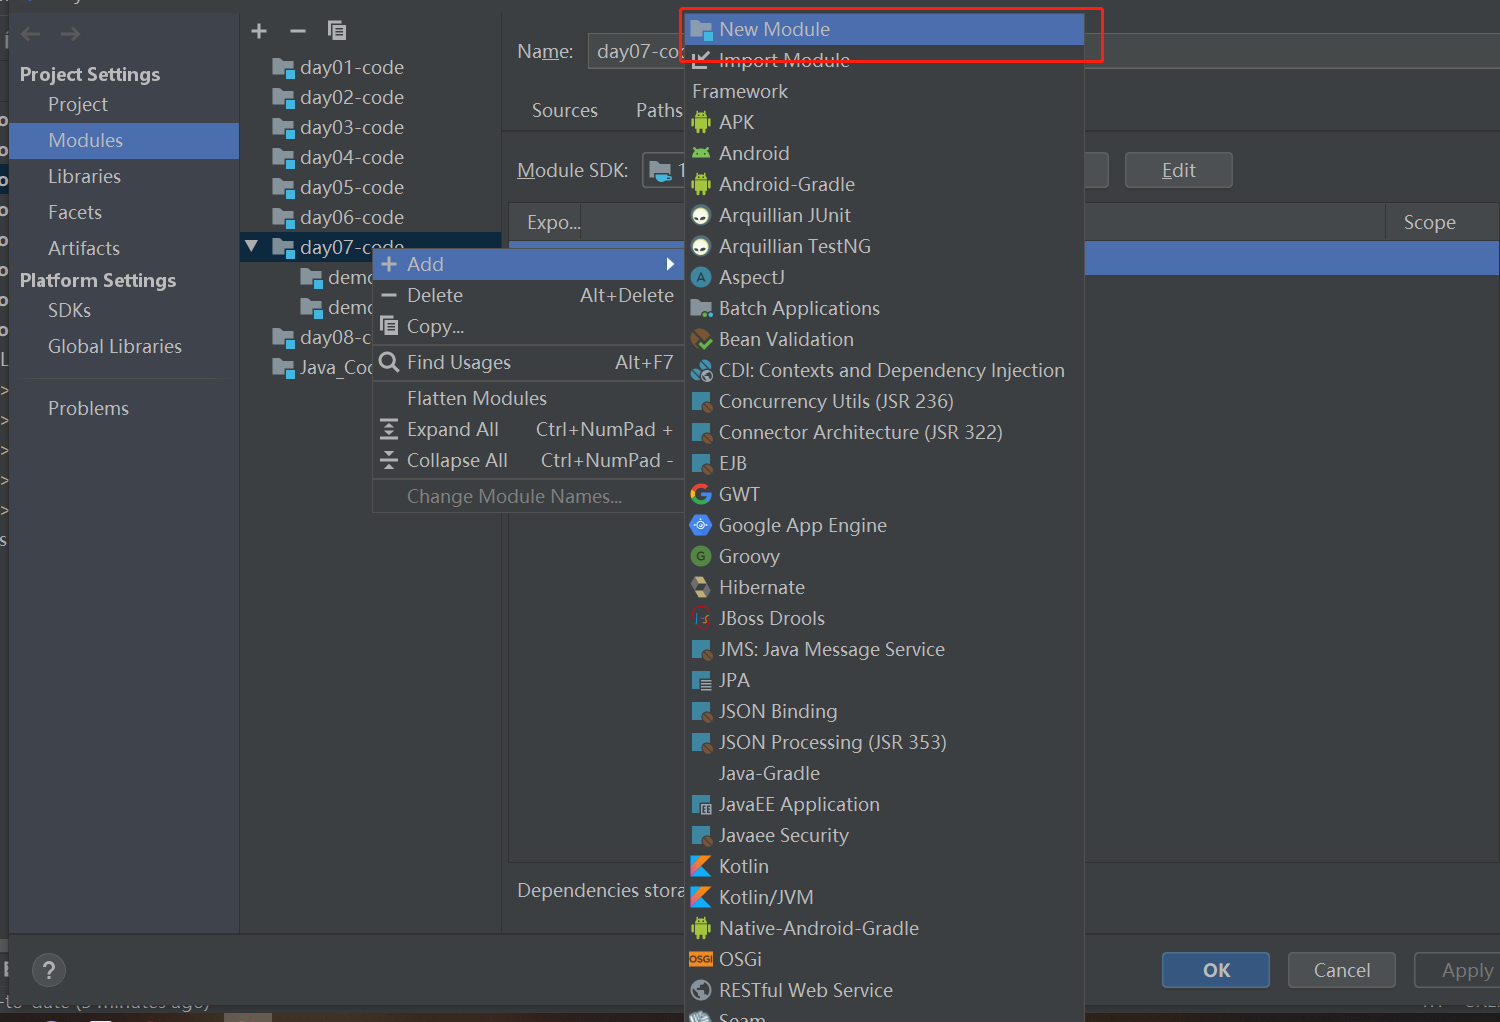Image resolution: width=1500 pixels, height=1022 pixels.
Task: Open the Problems section
Action: pyautogui.click(x=88, y=408)
